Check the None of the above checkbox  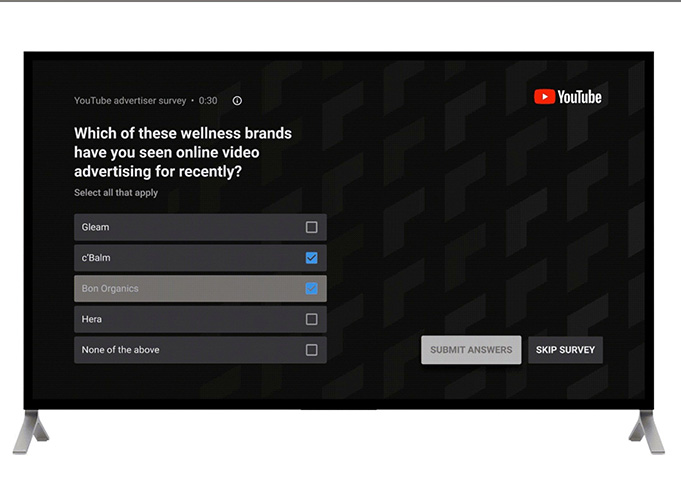coord(311,350)
